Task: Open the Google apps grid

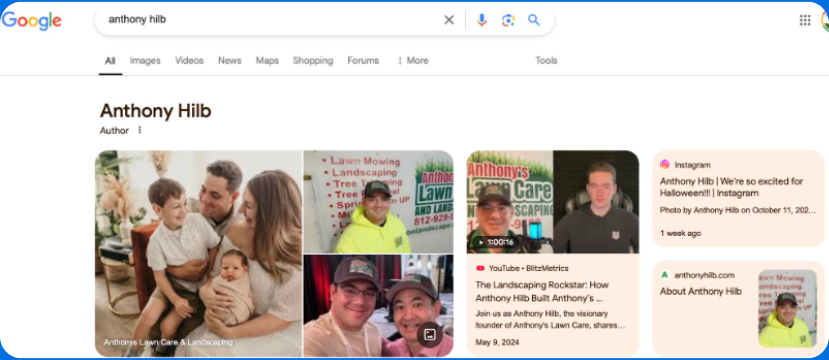Action: pos(805,20)
